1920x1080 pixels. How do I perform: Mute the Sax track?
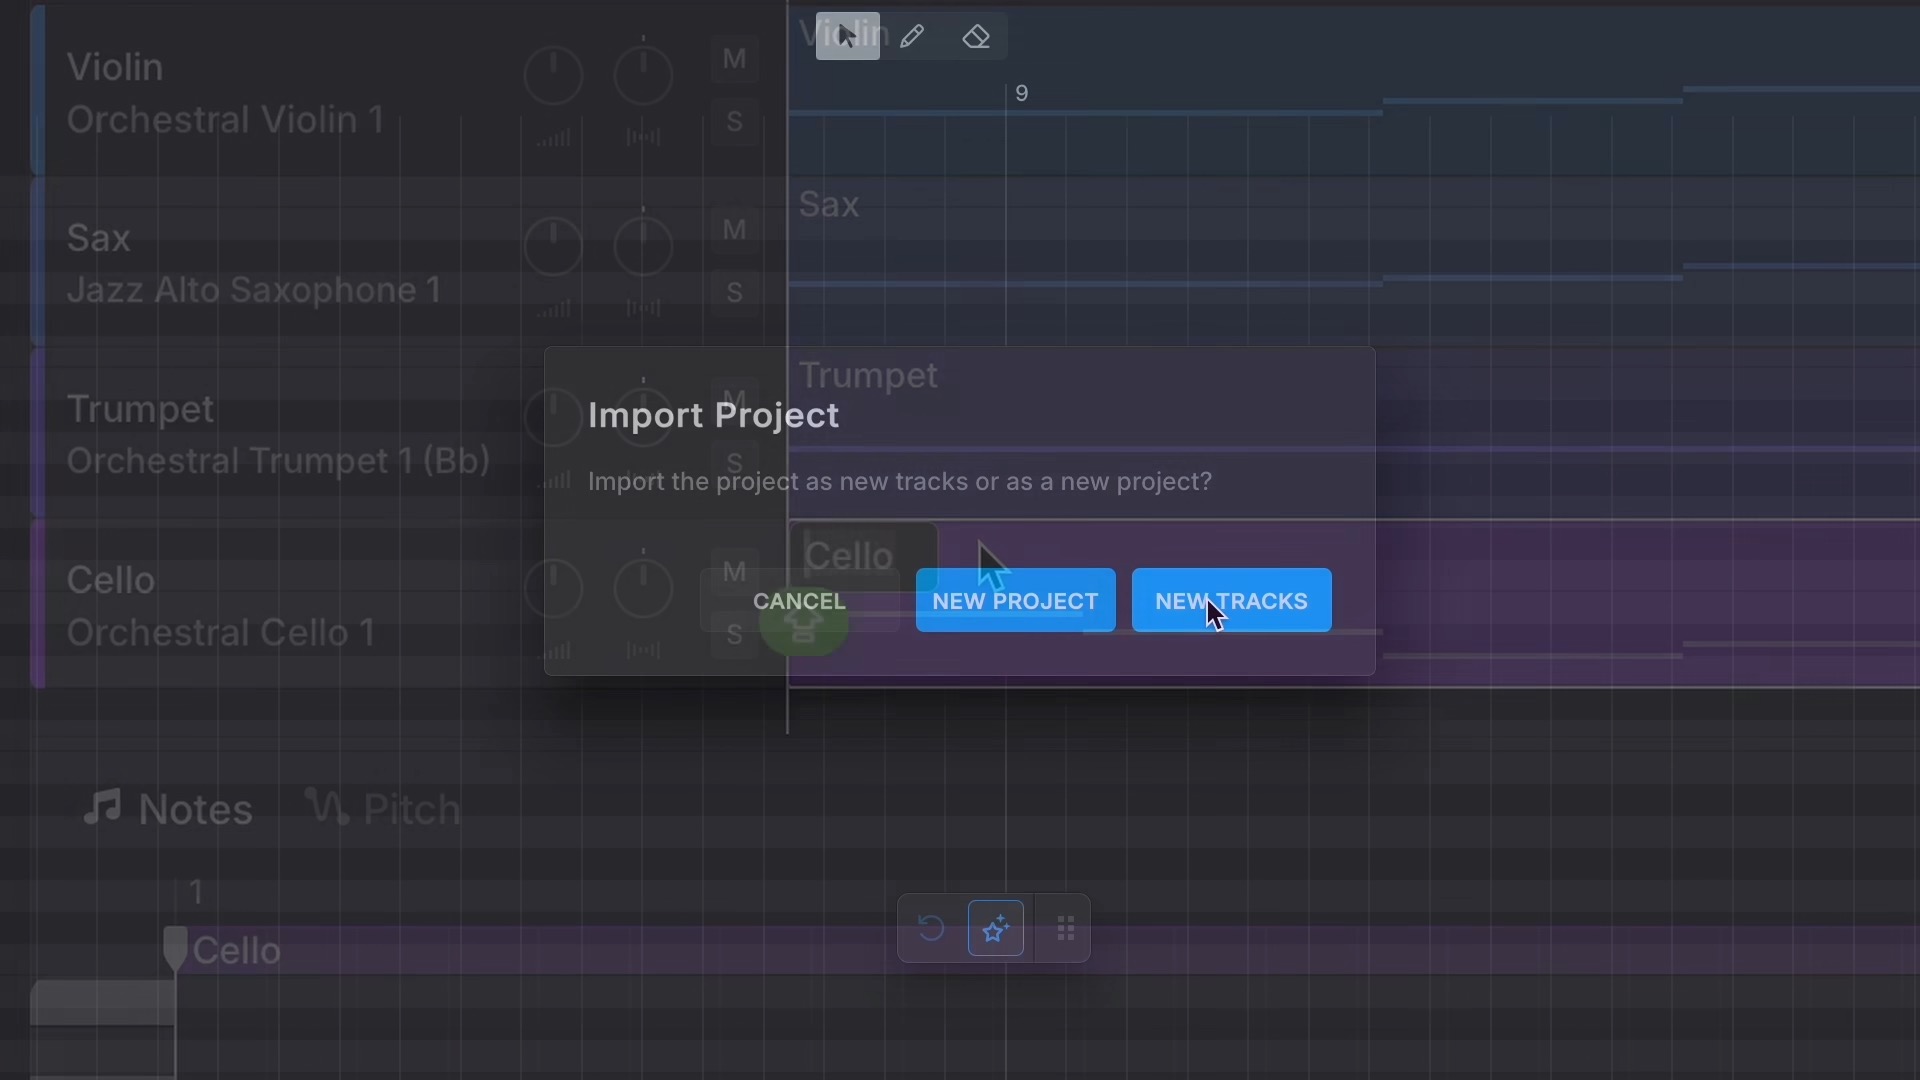point(734,231)
